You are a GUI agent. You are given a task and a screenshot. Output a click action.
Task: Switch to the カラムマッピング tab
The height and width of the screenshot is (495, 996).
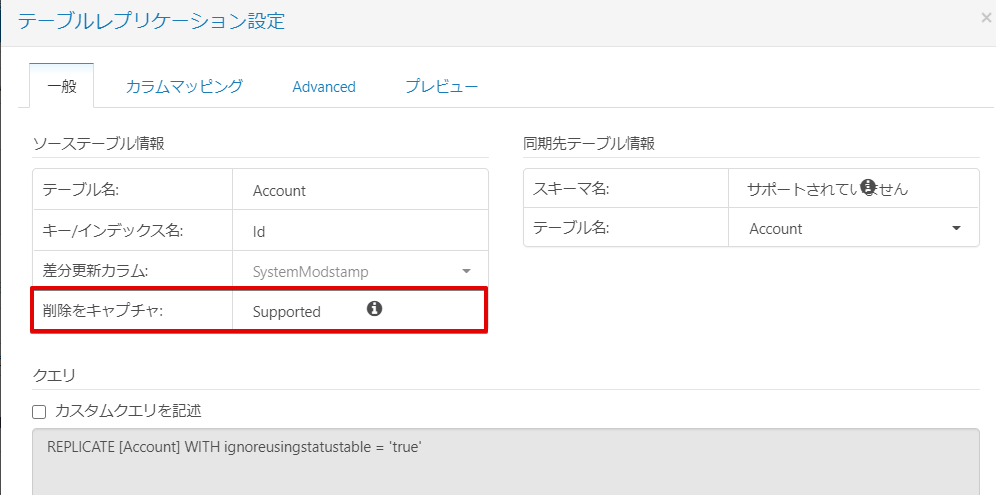[x=184, y=86]
